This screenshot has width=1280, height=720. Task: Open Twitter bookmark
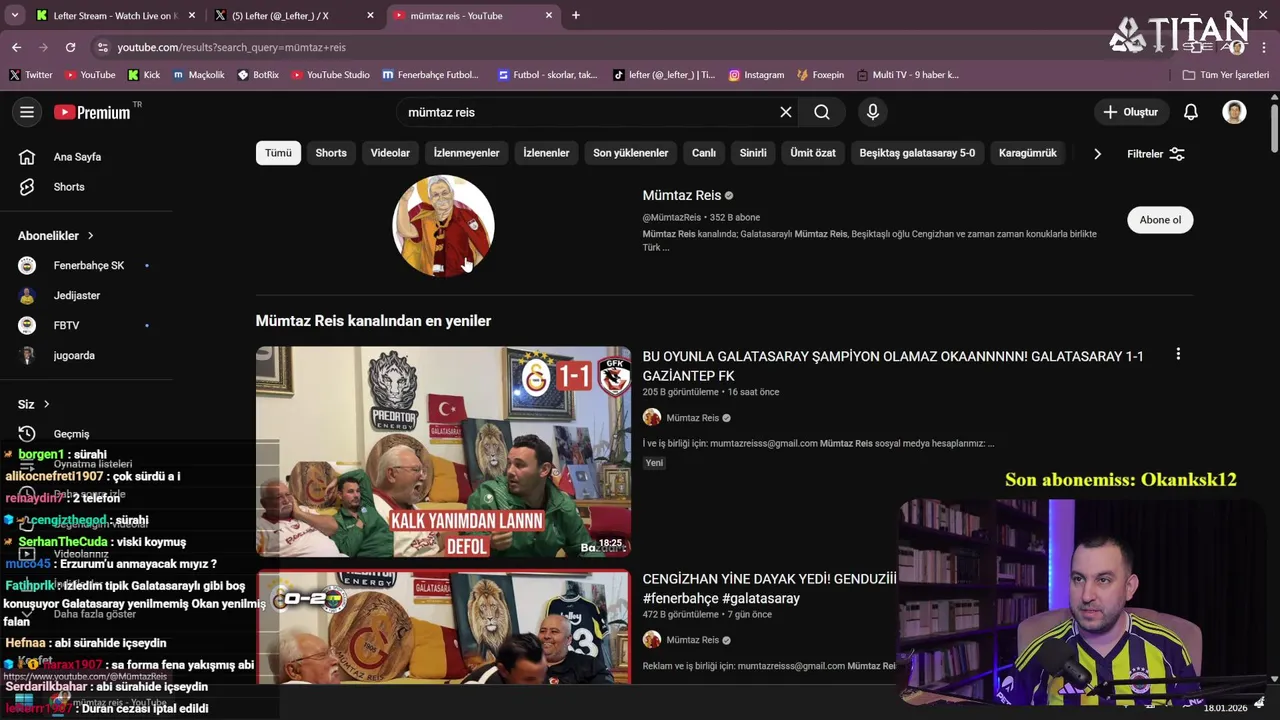click(x=31, y=75)
